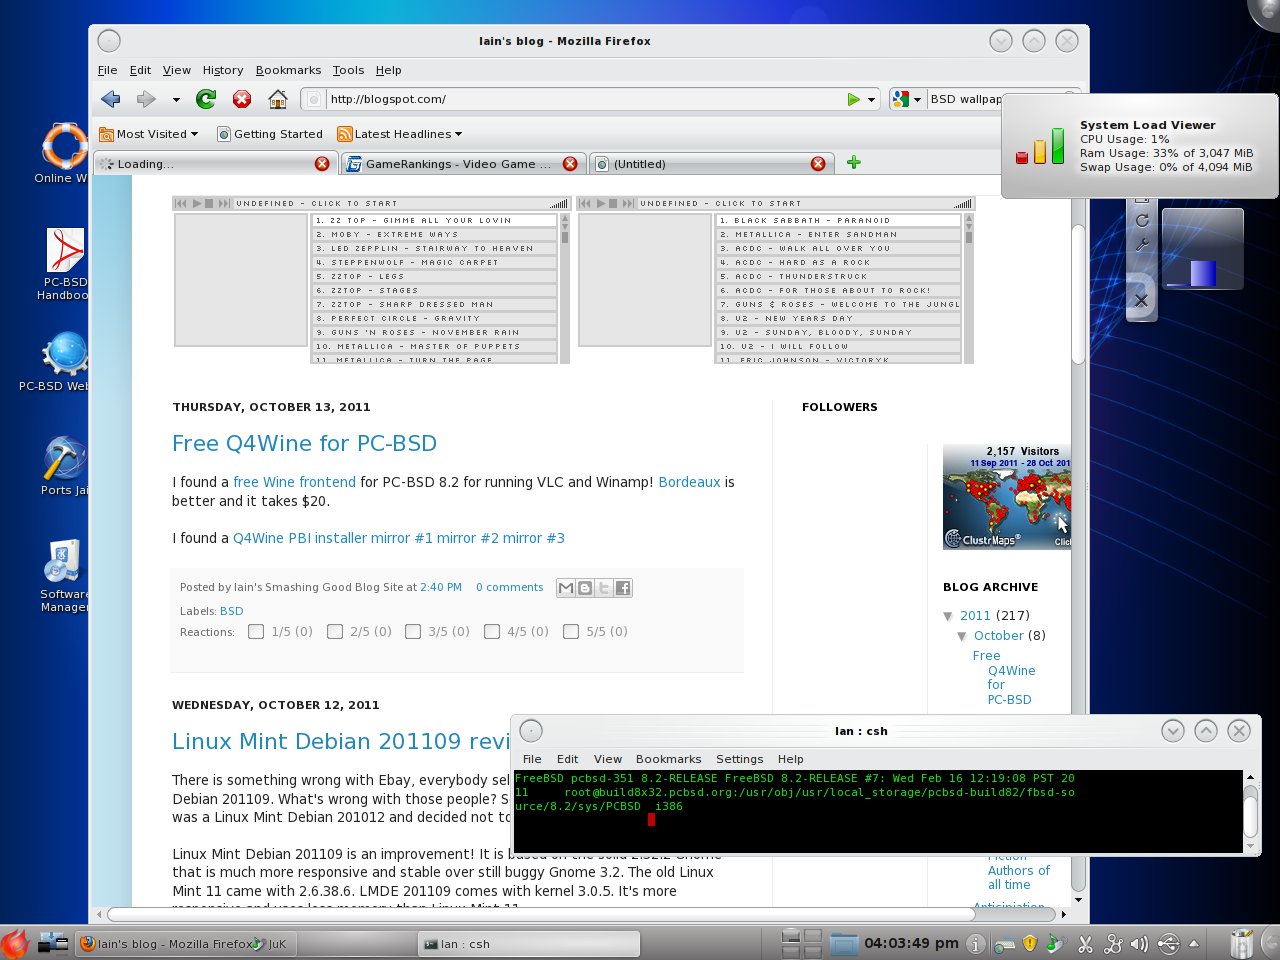Check the 3/5 reaction box
The height and width of the screenshot is (960, 1280).
pos(413,631)
